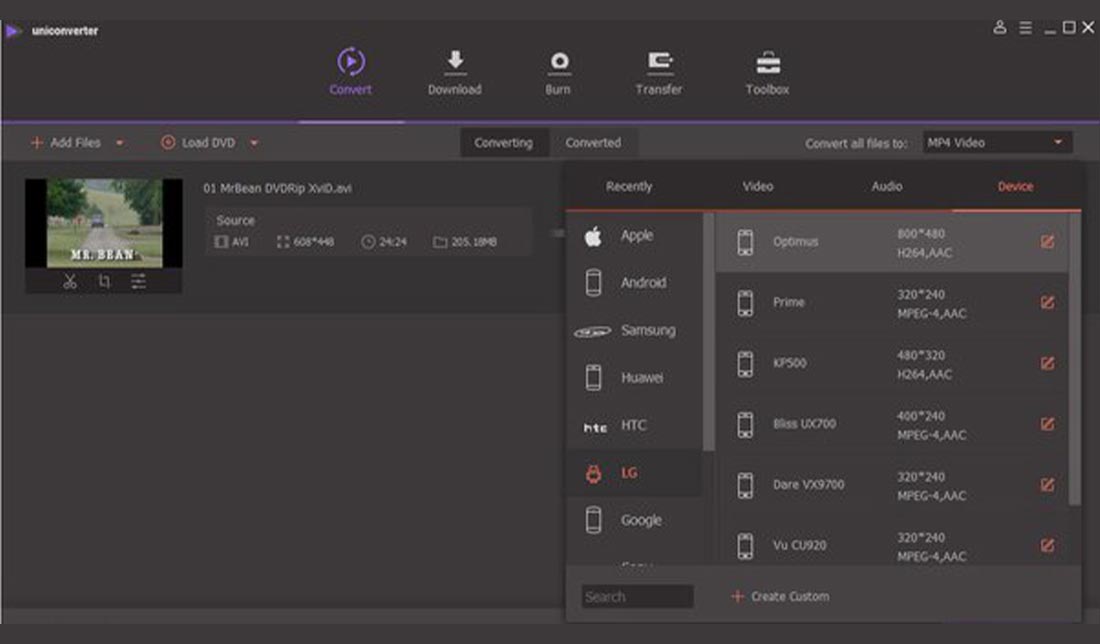Switch to the Video format tab
1100x644 pixels.
pos(757,187)
